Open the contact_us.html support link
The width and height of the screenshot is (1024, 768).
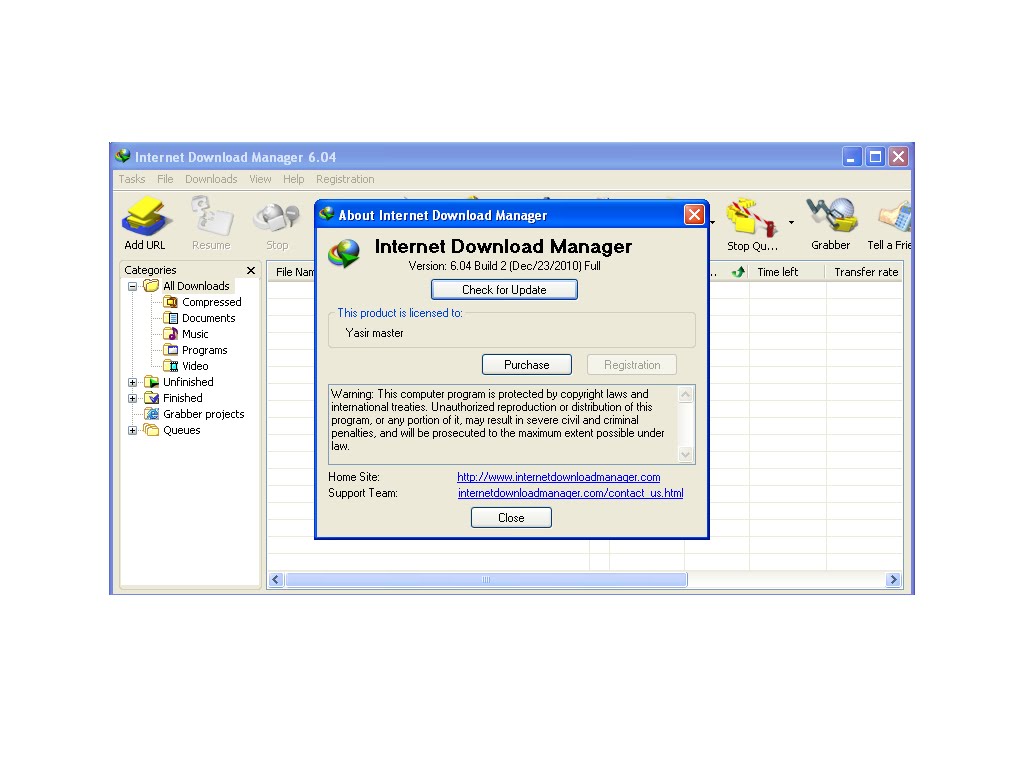tap(570, 493)
